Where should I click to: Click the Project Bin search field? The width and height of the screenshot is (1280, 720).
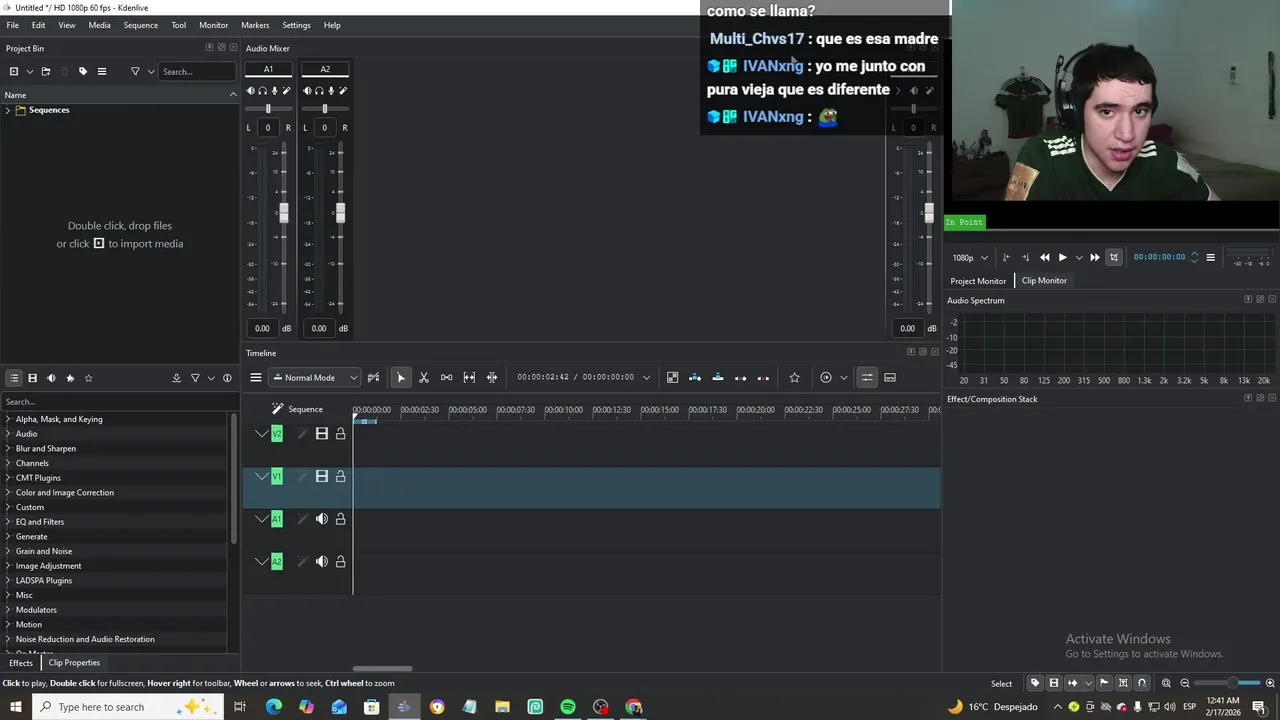pos(197,72)
